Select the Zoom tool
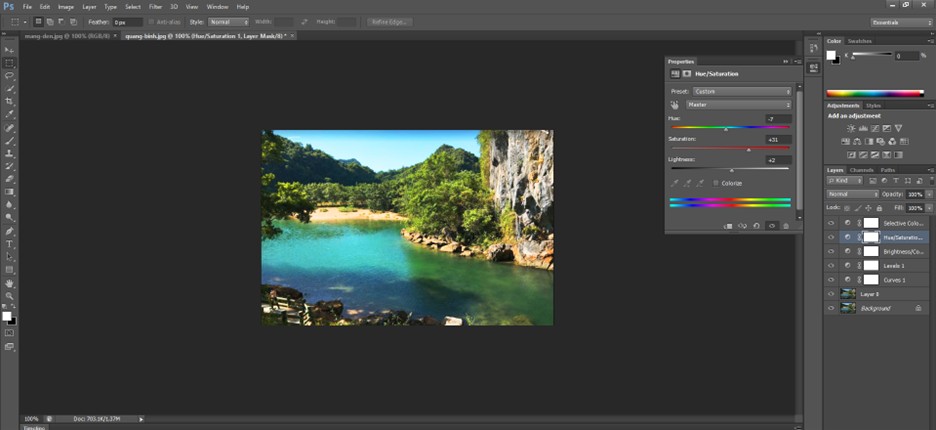 pos(9,296)
